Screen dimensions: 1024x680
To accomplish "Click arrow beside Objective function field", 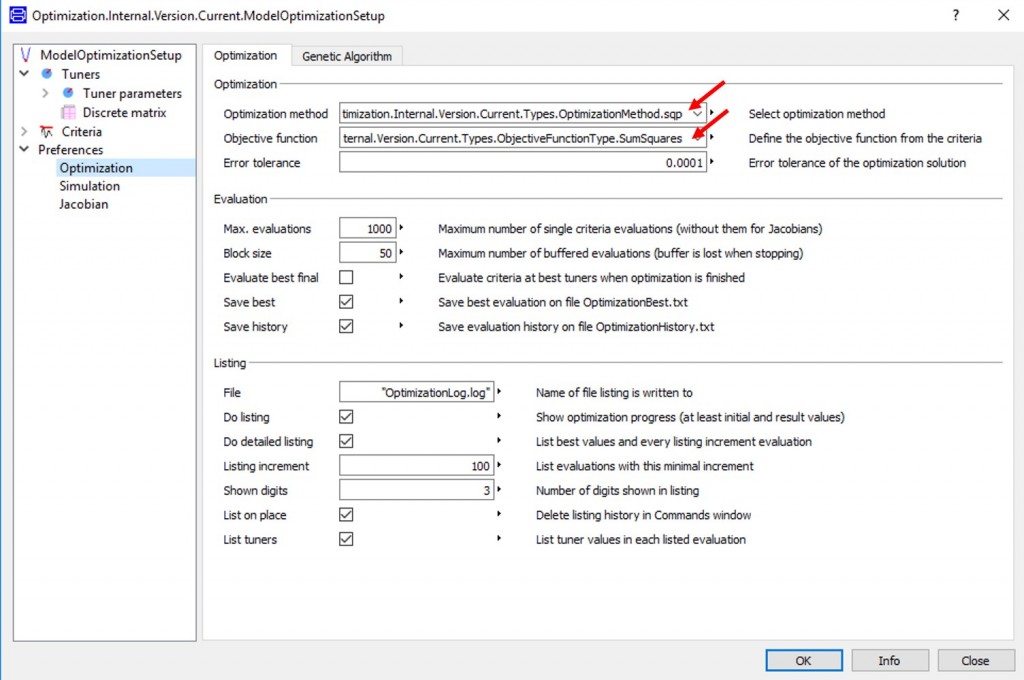I will coord(712,138).
